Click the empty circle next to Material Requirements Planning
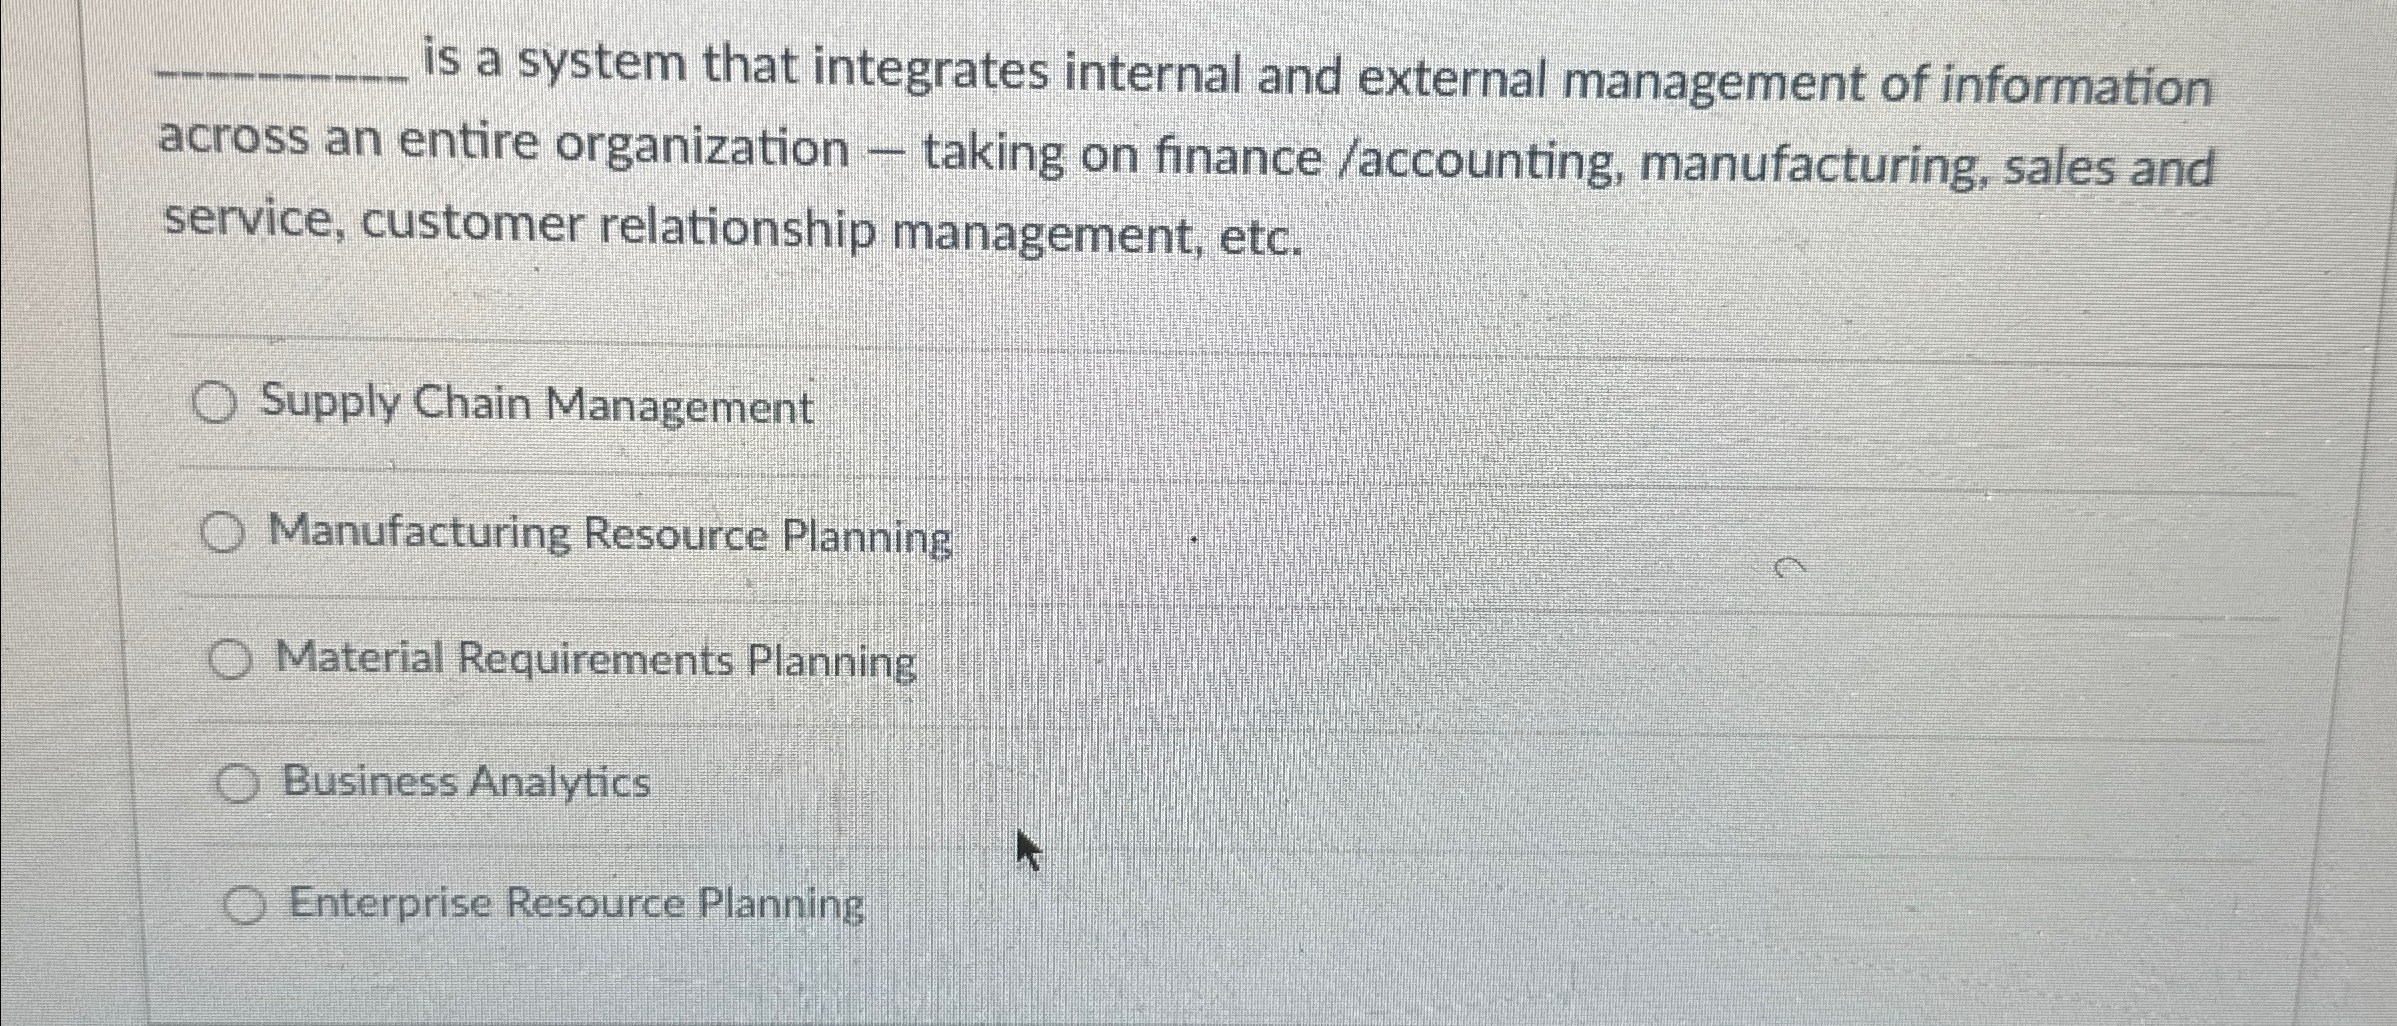 click(231, 657)
